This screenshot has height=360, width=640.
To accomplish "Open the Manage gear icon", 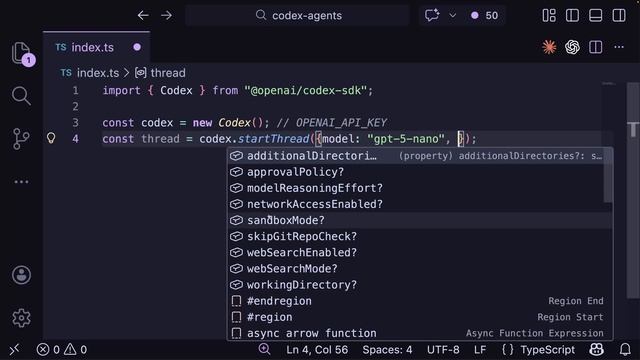I will tap(21, 318).
